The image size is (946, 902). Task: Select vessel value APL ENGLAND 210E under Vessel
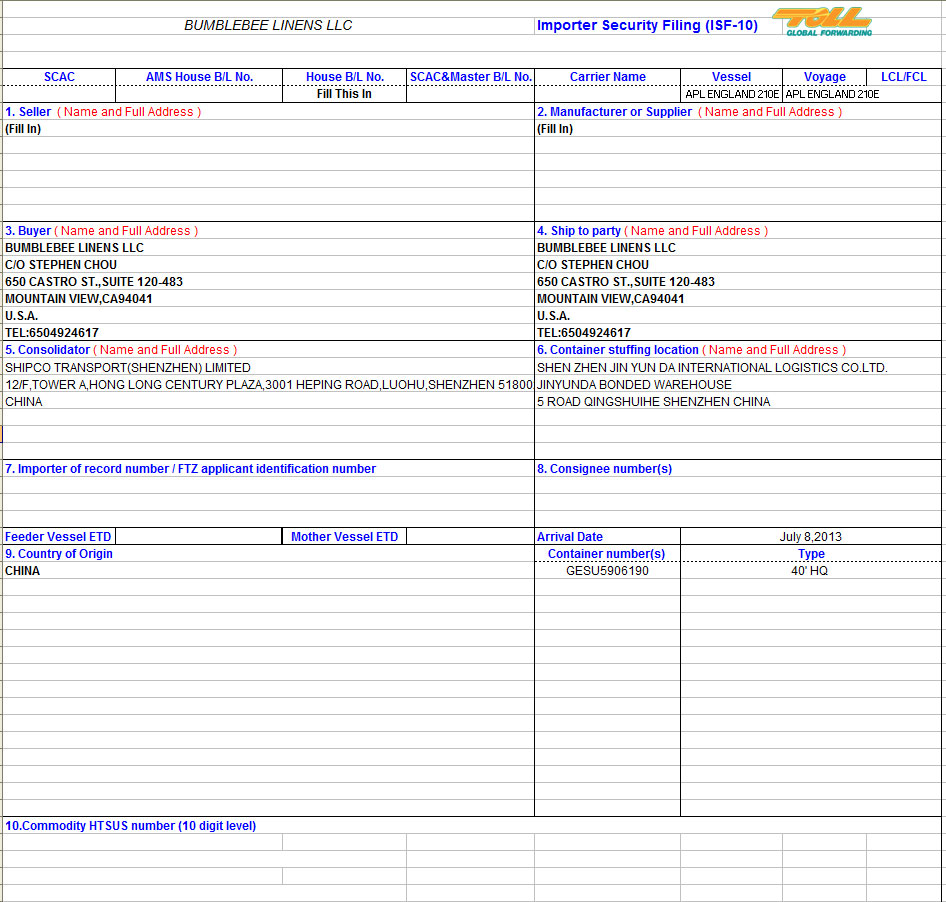click(732, 94)
